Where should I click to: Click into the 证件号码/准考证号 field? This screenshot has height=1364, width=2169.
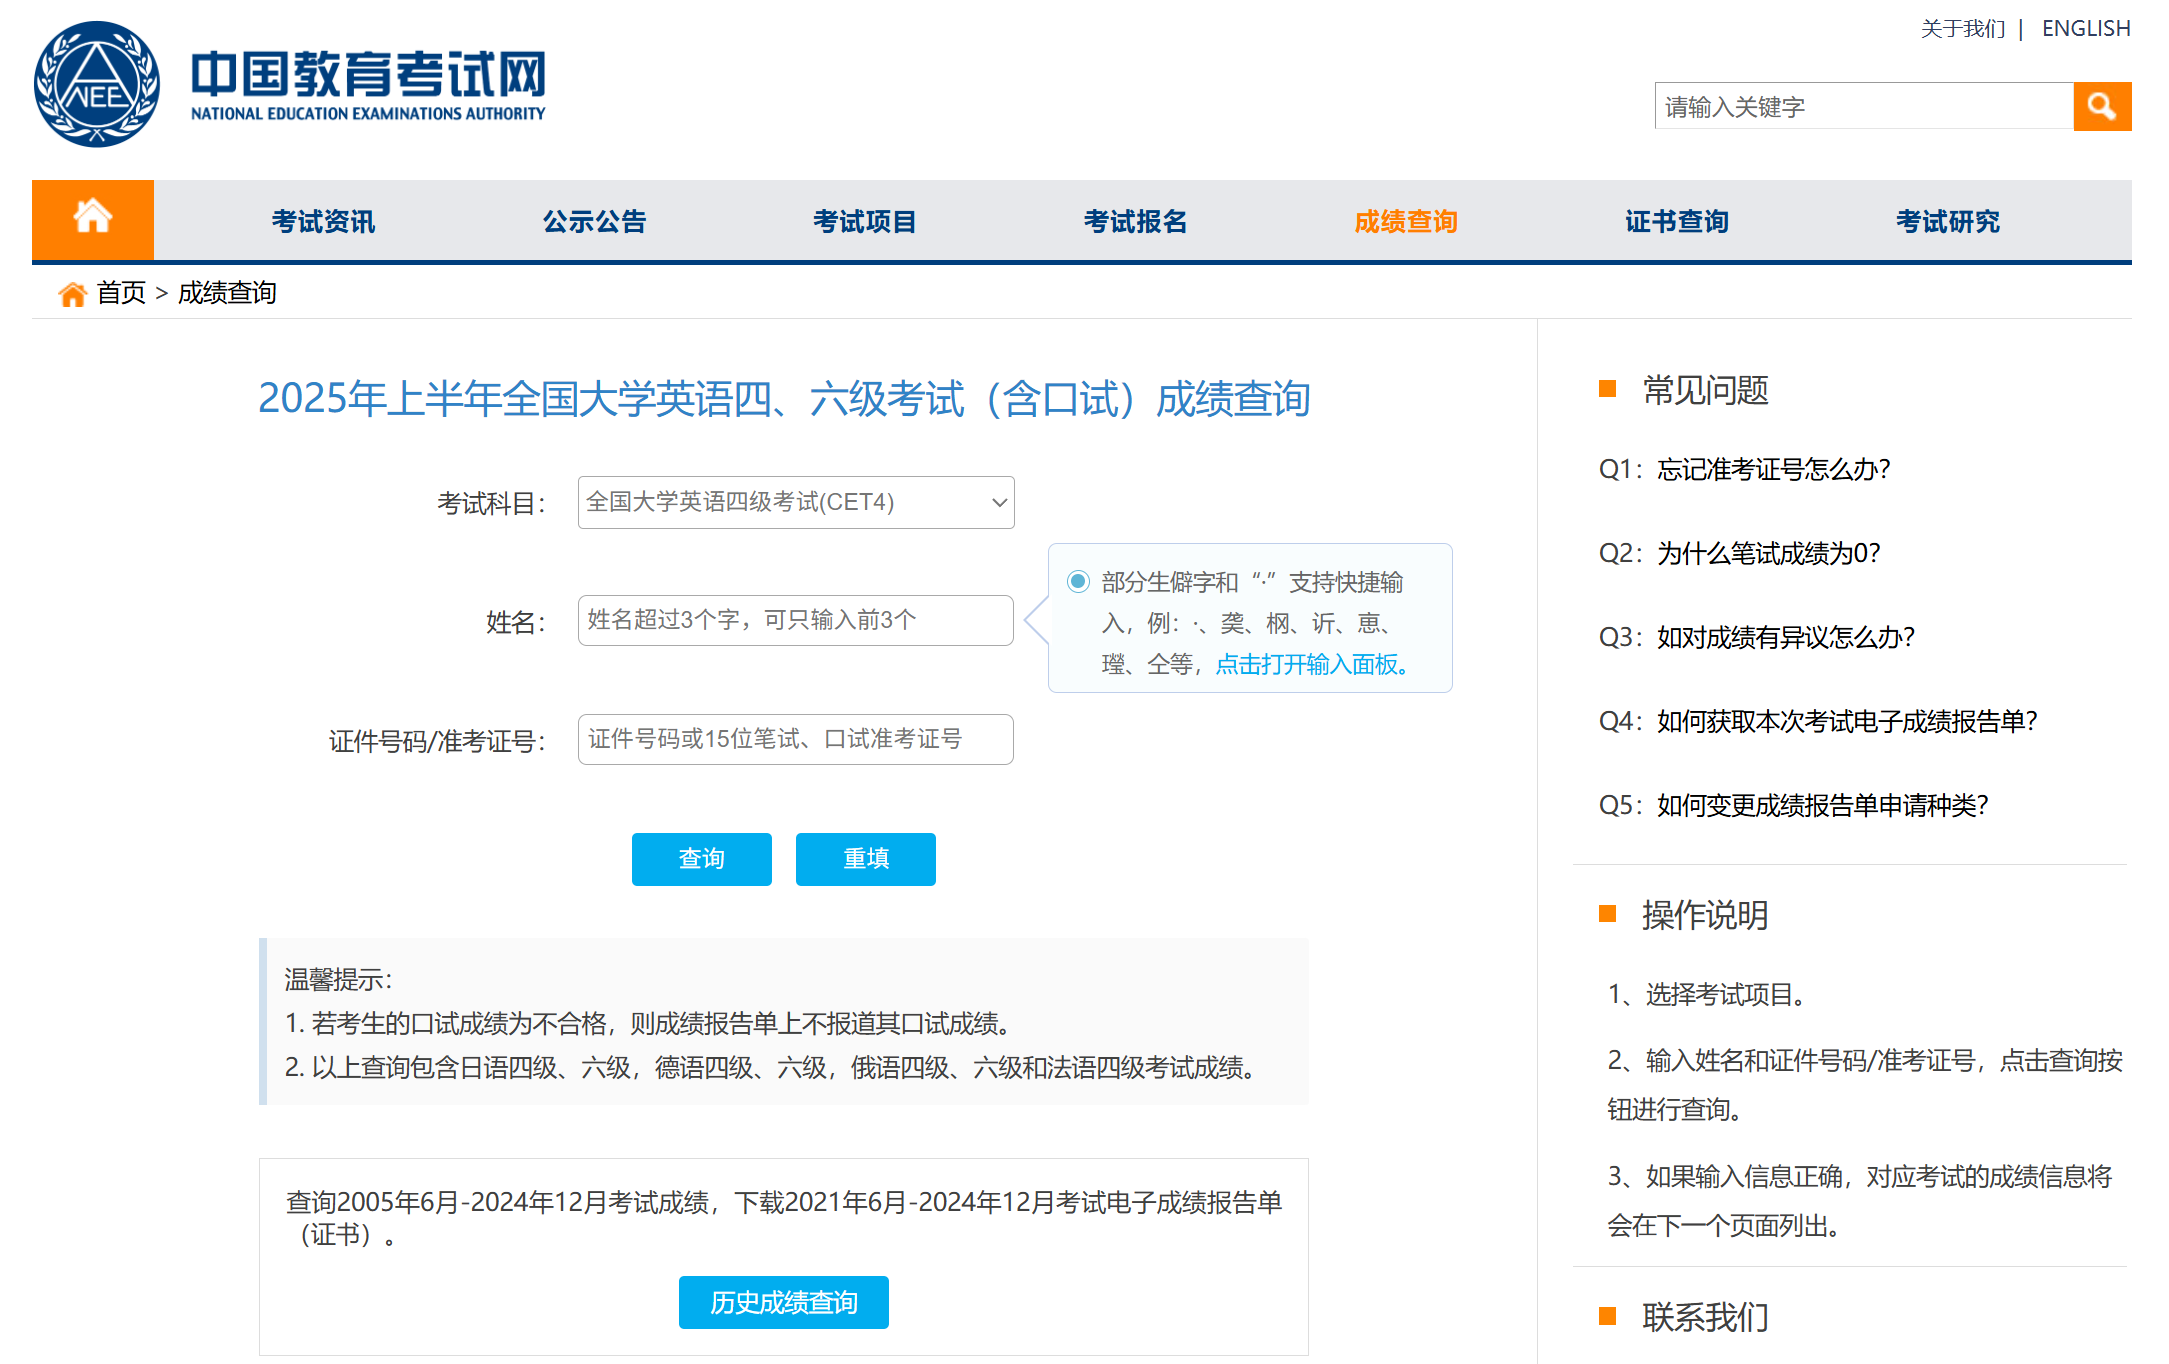pyautogui.click(x=796, y=739)
